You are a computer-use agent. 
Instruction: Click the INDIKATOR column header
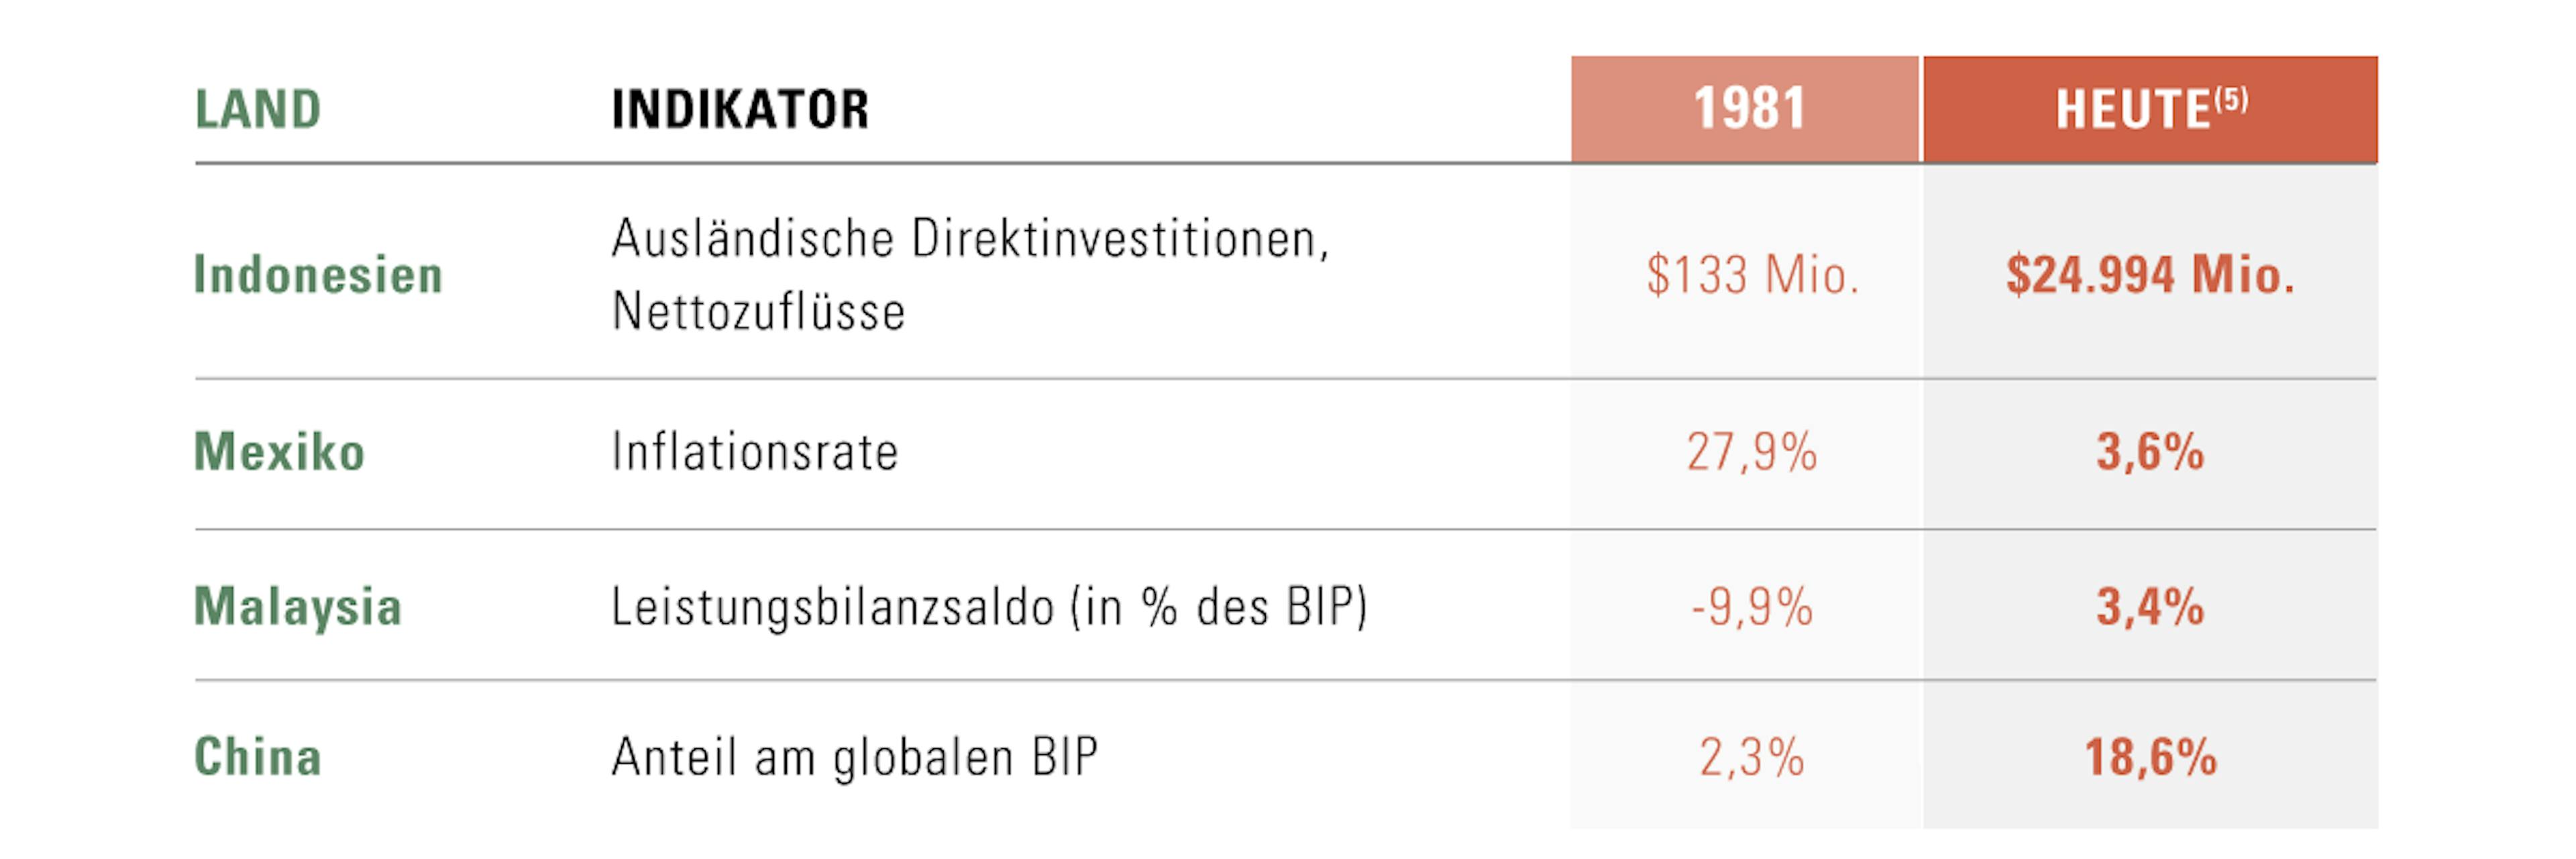(740, 109)
